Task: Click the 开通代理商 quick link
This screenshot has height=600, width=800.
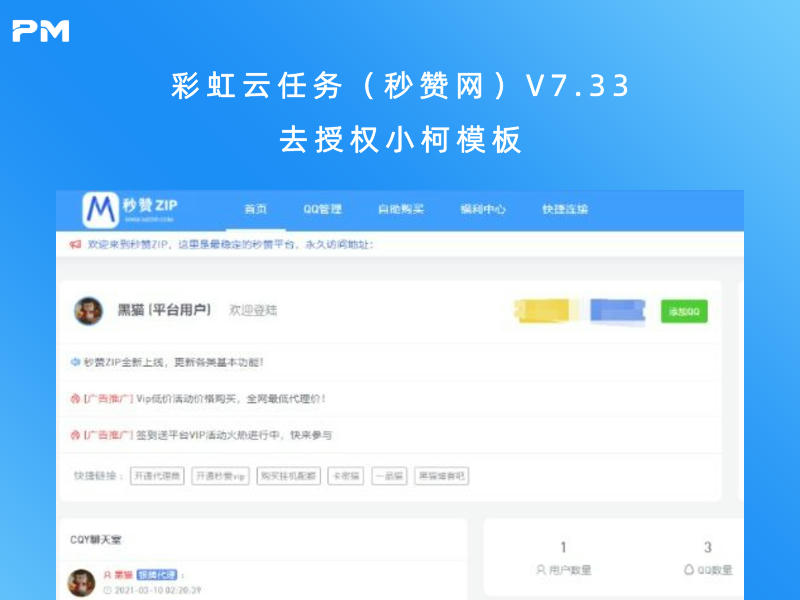Action: pos(158,476)
